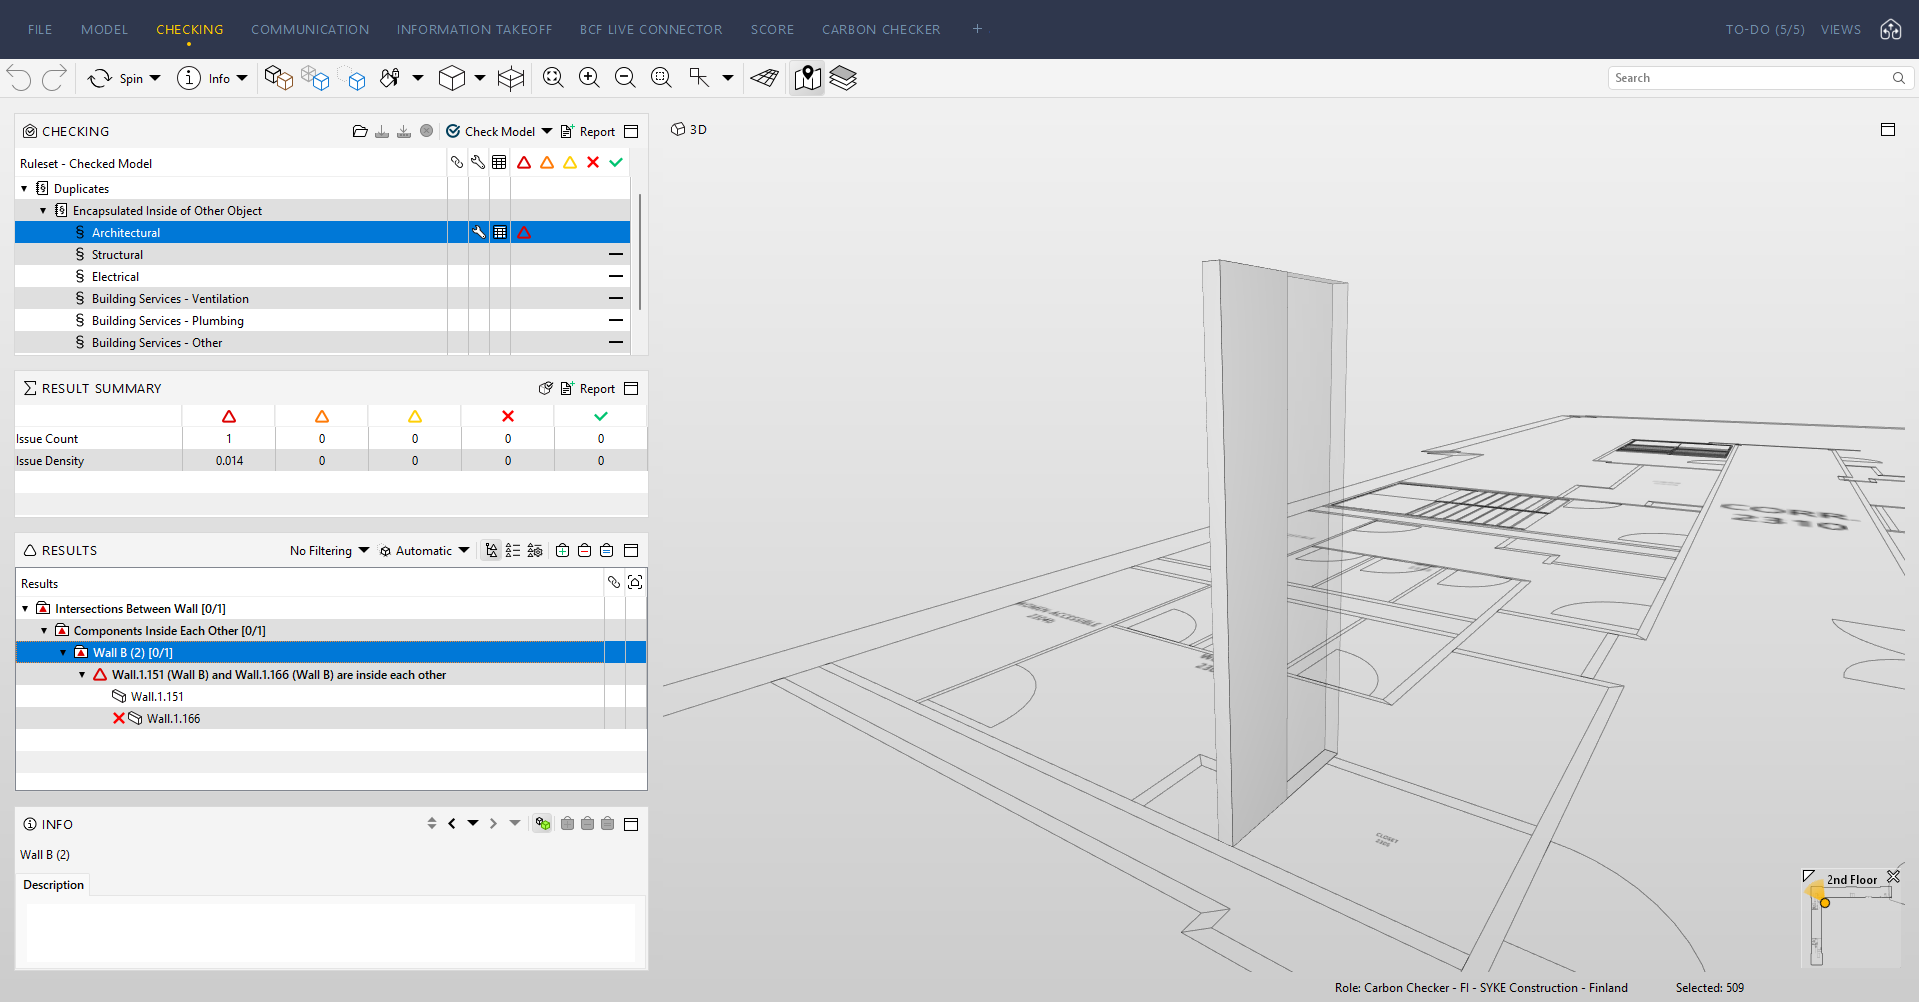Click the open ruleset folder icon

pyautogui.click(x=360, y=131)
